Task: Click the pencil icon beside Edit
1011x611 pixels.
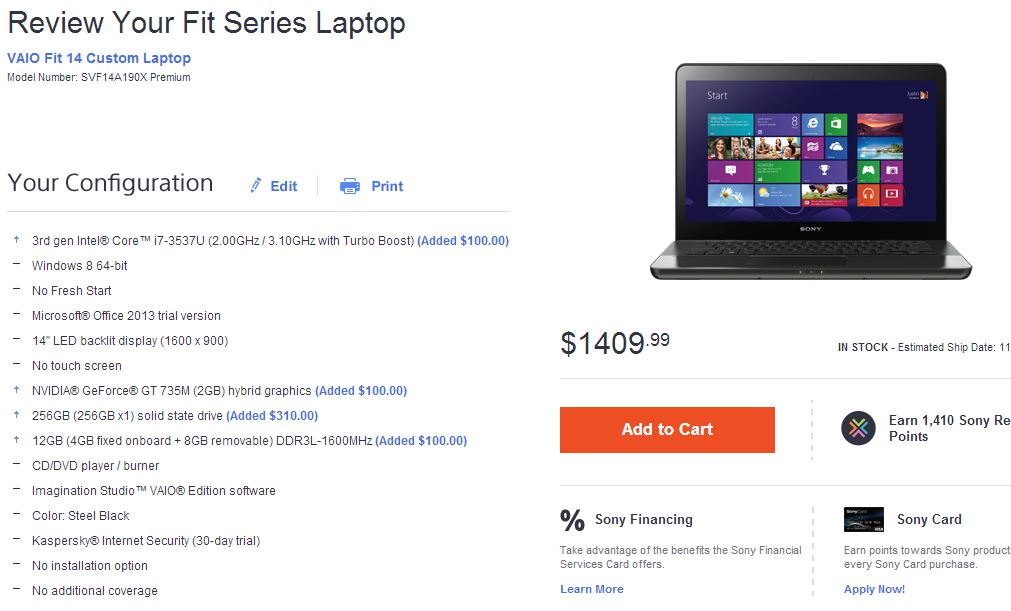Action: click(x=256, y=186)
